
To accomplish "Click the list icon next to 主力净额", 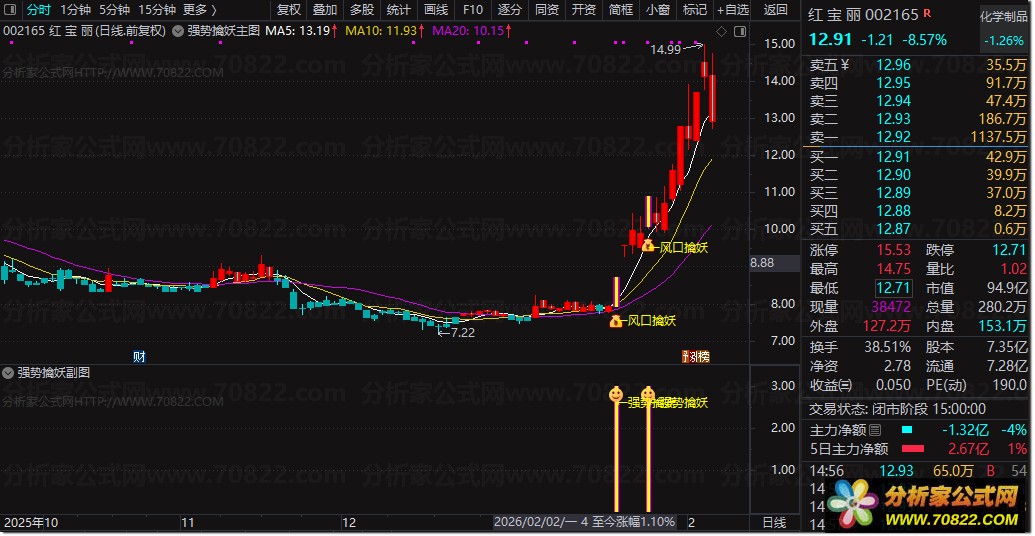I will (x=875, y=430).
